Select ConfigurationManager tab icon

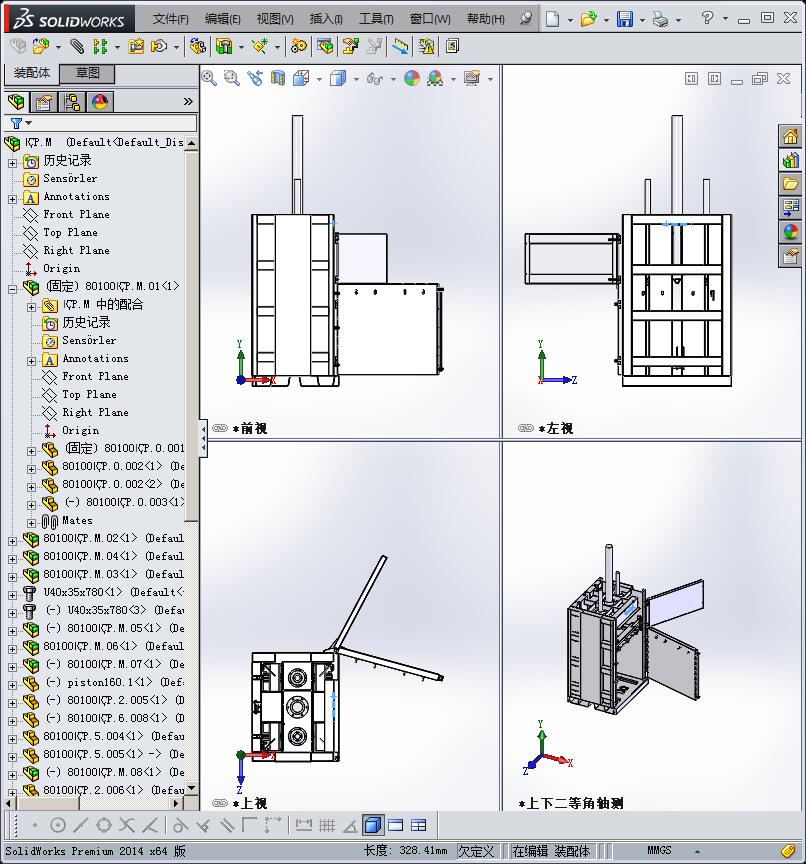72,102
